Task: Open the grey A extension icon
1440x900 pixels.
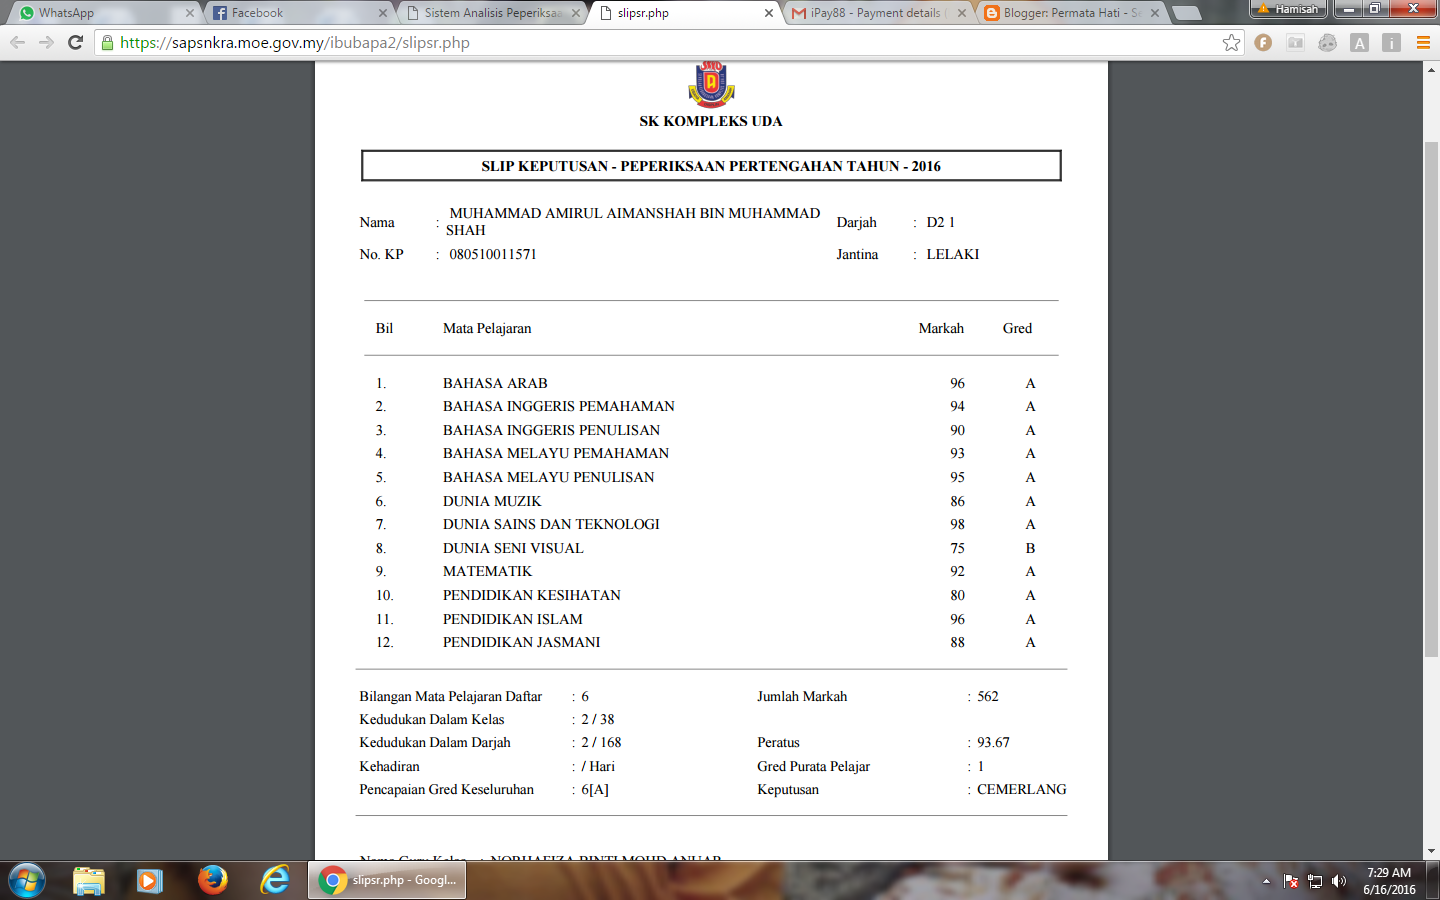Action: click(x=1359, y=43)
